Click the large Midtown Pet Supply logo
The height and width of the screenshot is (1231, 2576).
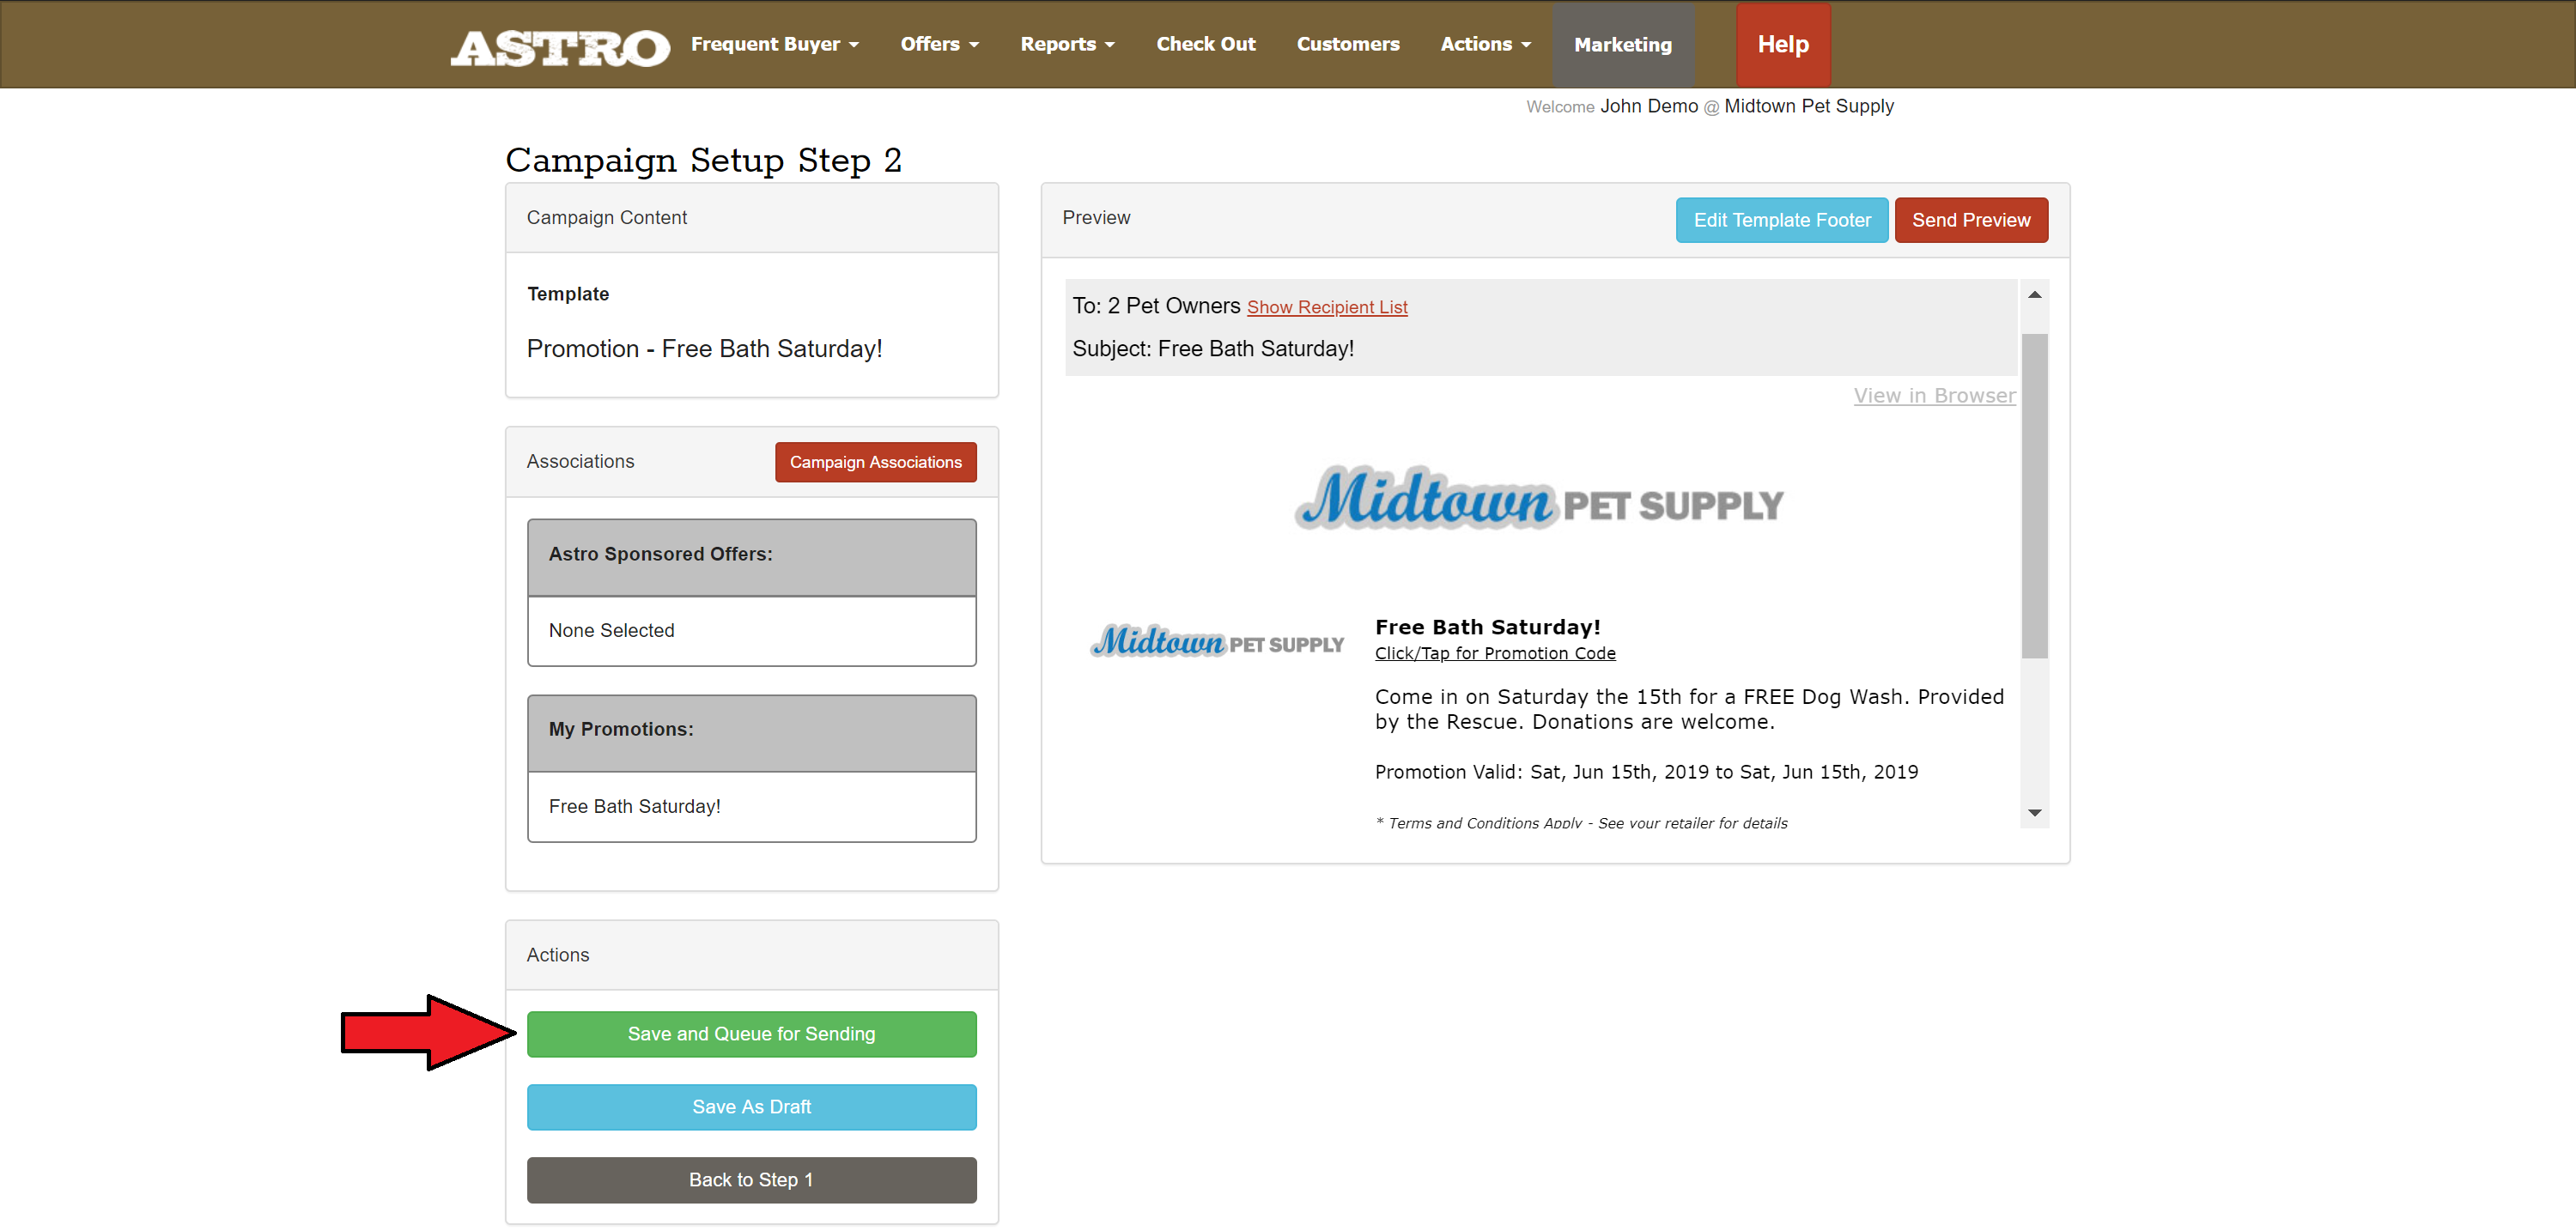coord(1538,499)
